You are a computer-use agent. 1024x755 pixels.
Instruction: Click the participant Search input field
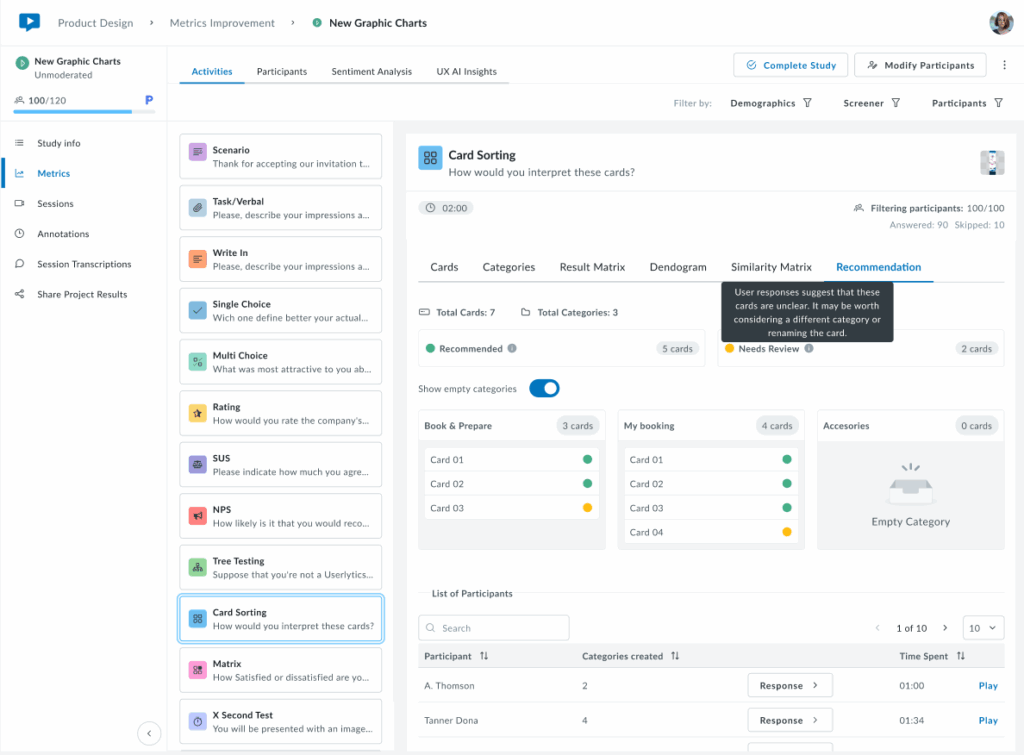click(x=494, y=628)
